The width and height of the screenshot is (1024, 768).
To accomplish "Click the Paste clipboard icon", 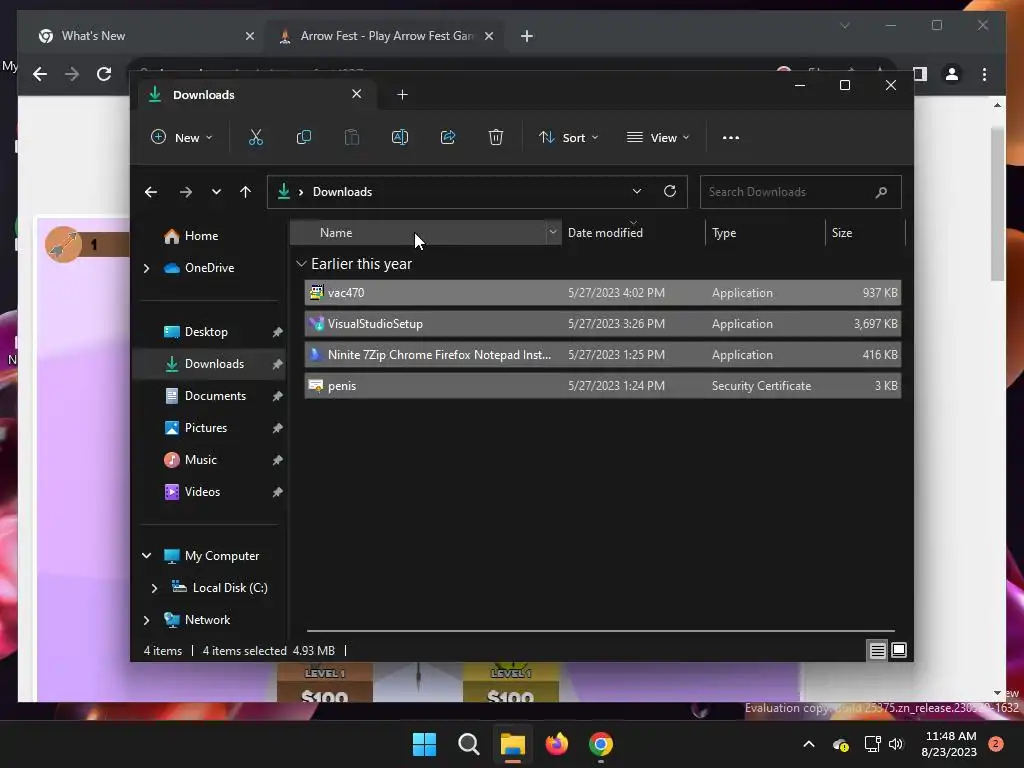I will point(352,137).
